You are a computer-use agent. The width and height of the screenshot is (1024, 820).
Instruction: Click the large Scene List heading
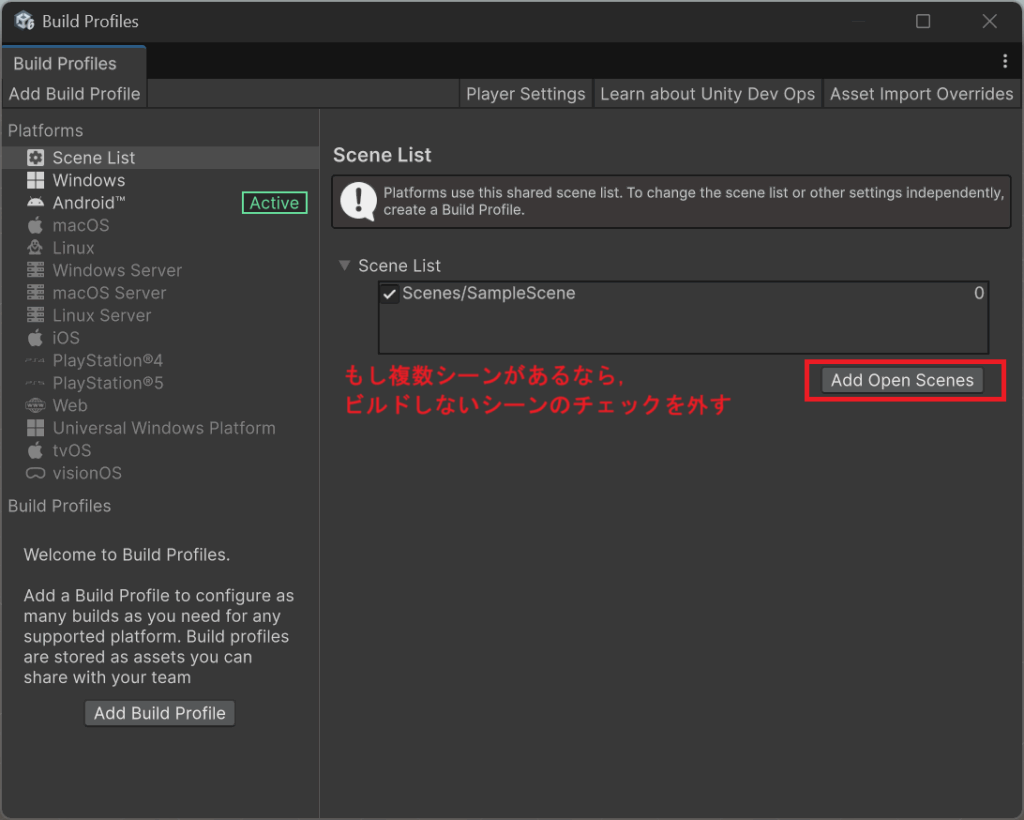382,155
